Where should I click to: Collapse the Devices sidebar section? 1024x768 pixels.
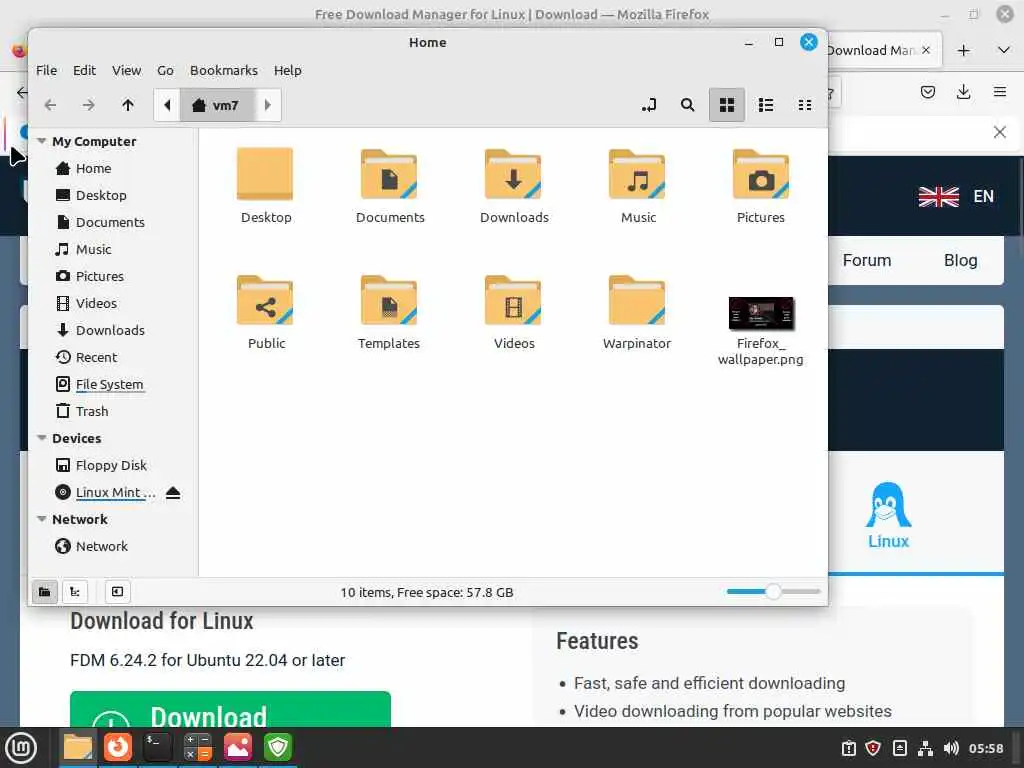point(42,438)
